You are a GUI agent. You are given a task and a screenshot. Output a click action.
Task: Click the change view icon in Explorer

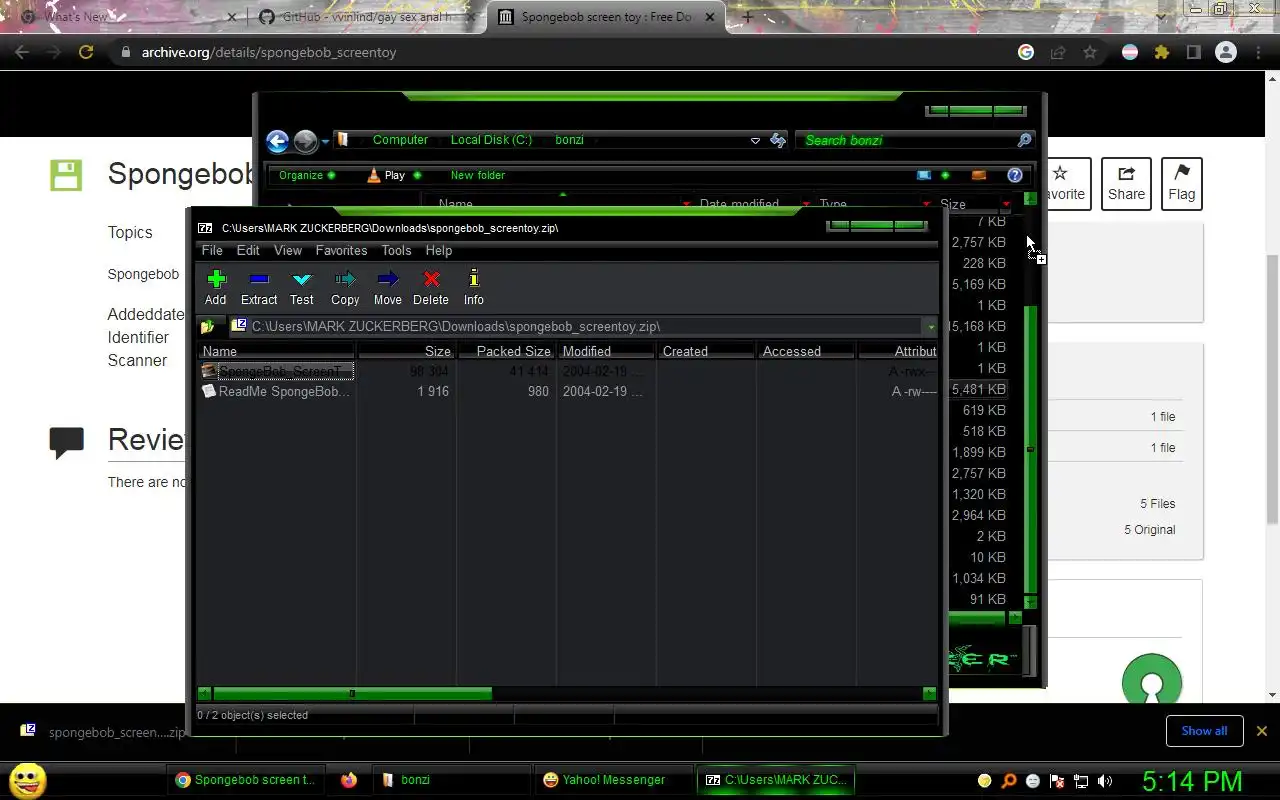click(924, 175)
